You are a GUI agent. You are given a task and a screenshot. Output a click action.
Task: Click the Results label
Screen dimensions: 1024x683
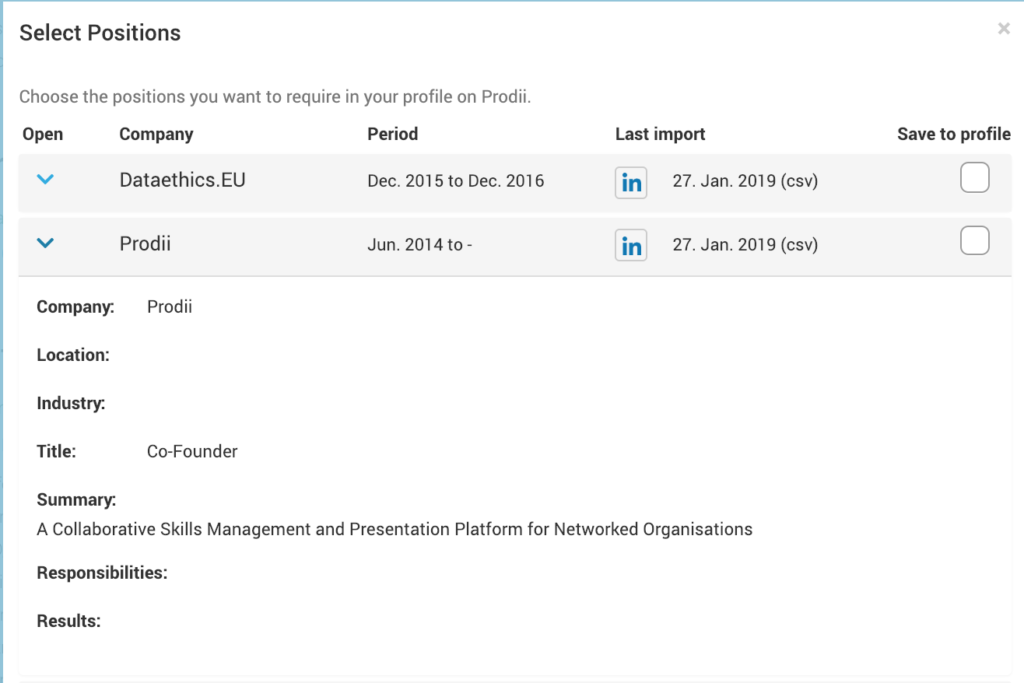[x=69, y=621]
